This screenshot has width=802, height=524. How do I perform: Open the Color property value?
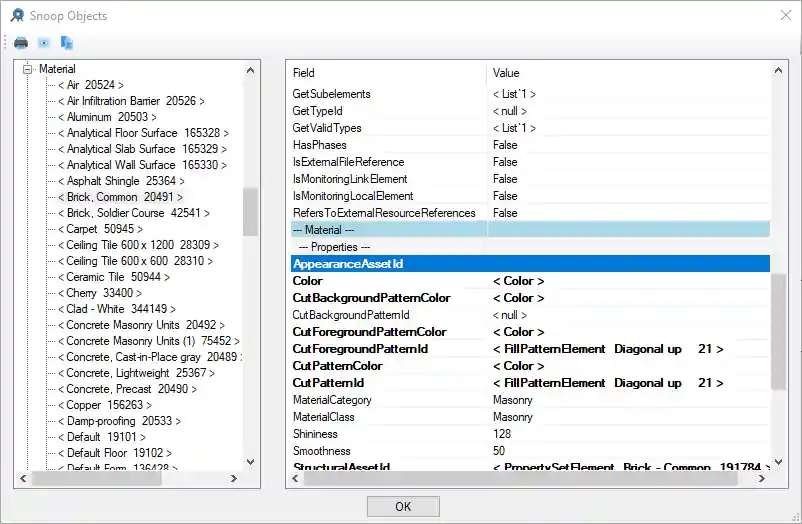pos(518,281)
